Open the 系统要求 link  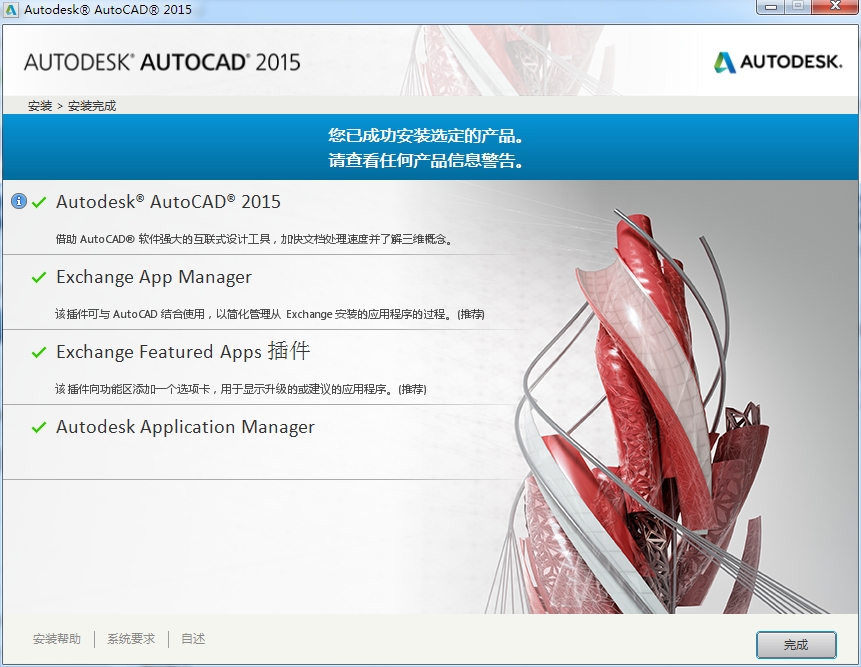tap(129, 638)
